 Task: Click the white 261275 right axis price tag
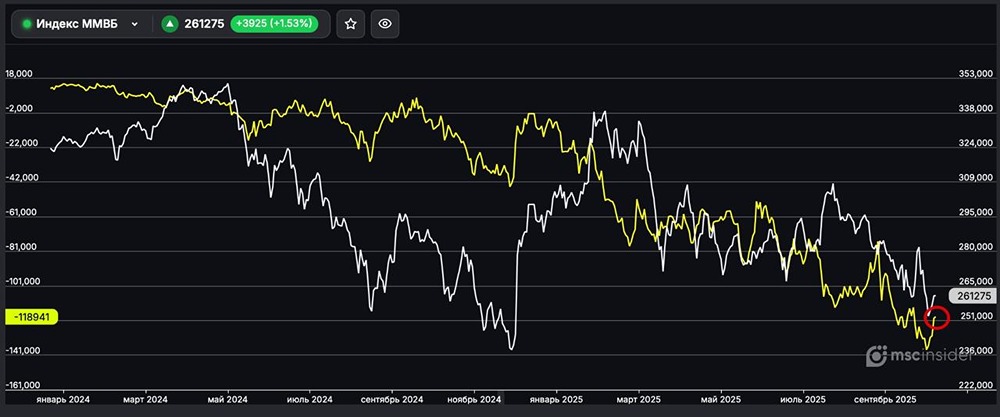pyautogui.click(x=973, y=296)
